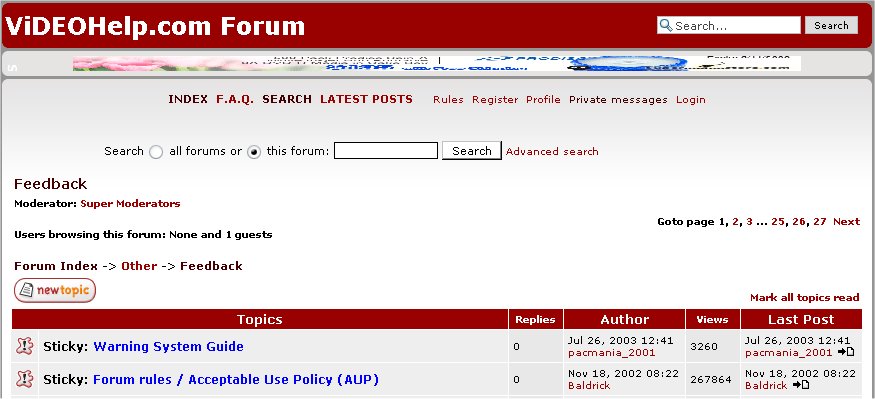Go to last post icon by pacmania_2001
Screen dimensions: 875x399
tap(846, 352)
